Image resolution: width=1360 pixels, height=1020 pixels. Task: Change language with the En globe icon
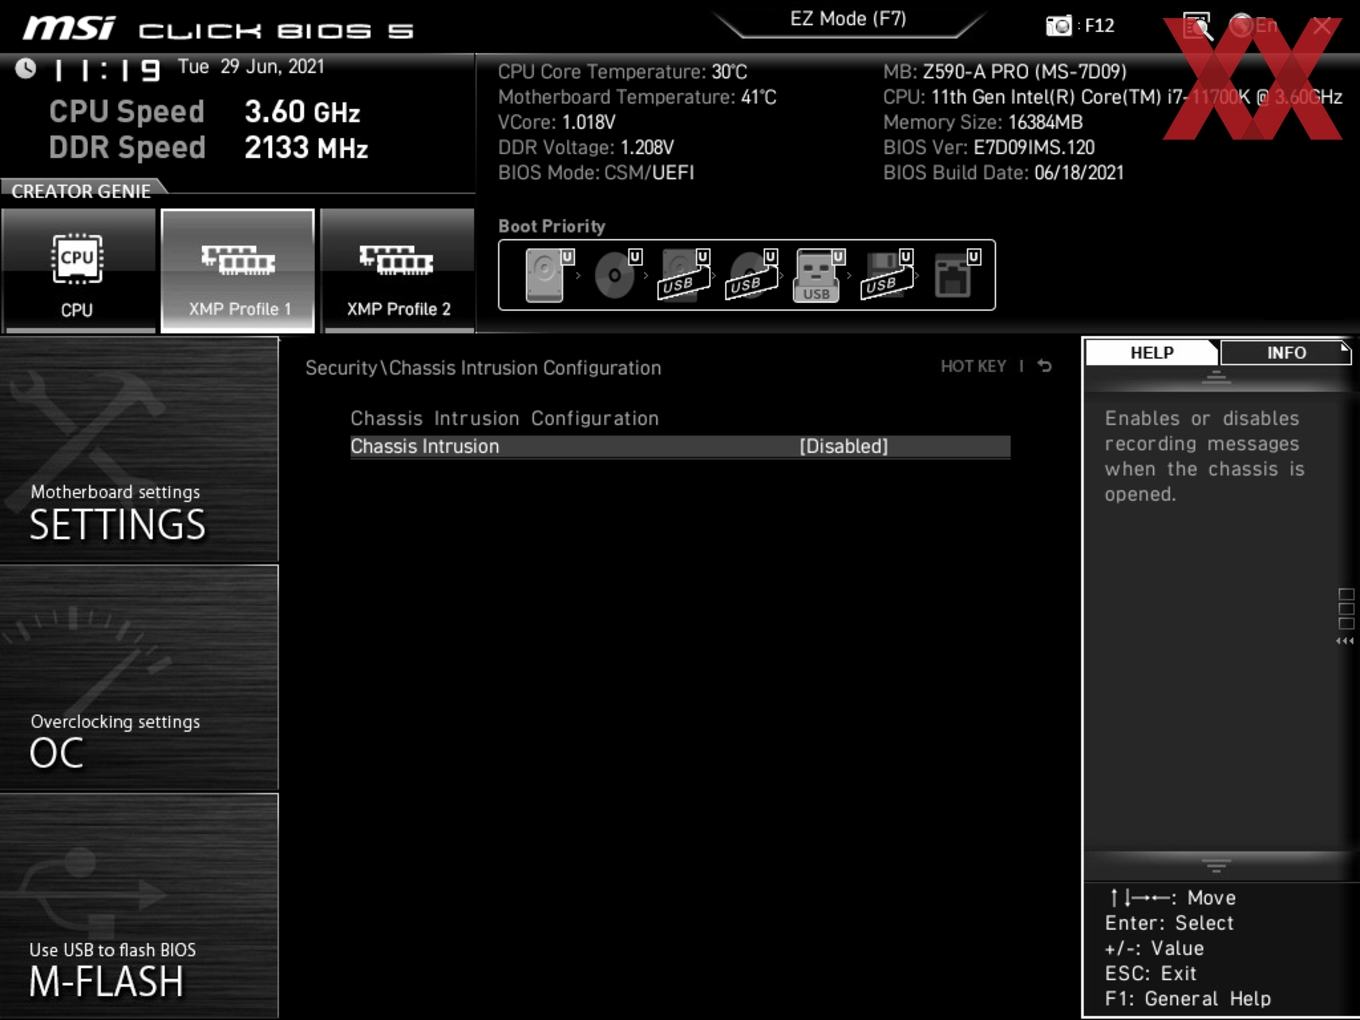(1253, 26)
